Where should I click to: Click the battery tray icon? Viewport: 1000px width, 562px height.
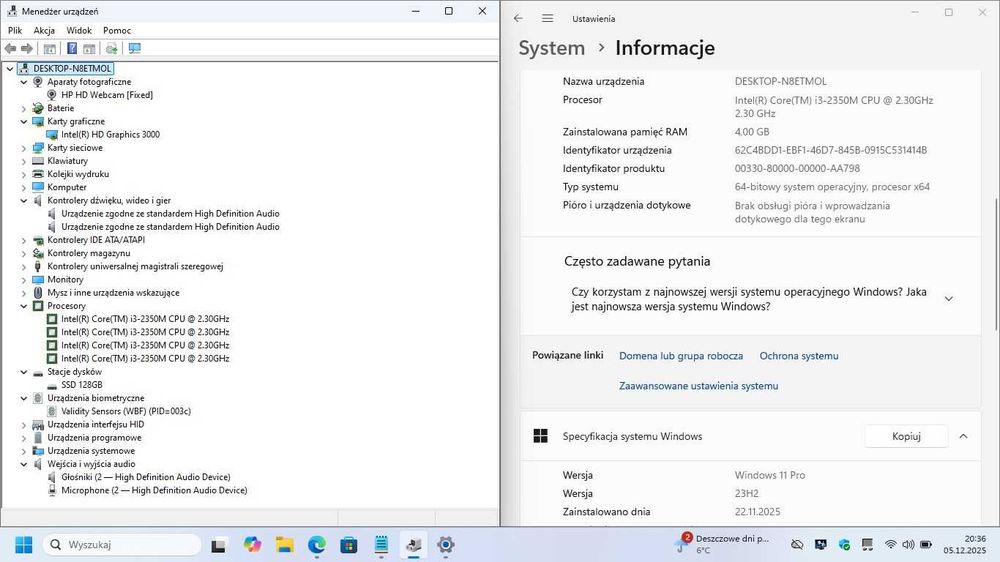coord(926,545)
